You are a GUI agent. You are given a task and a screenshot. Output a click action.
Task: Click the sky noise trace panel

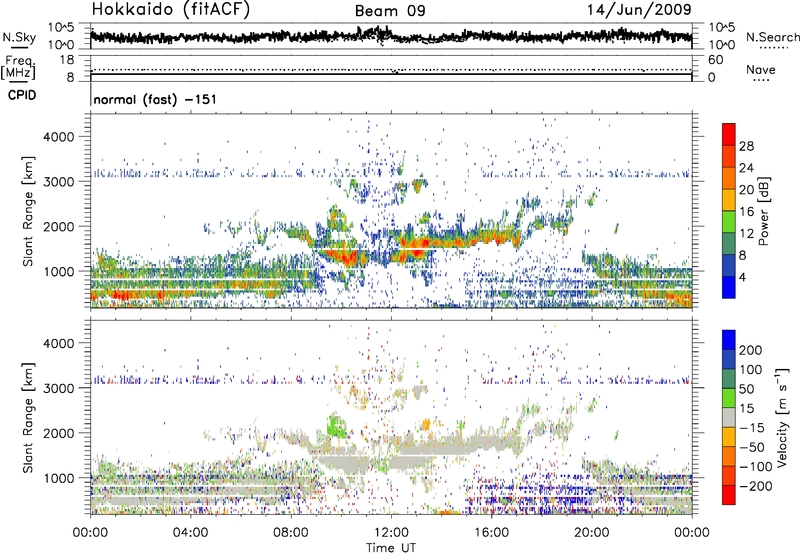pyautogui.click(x=391, y=36)
